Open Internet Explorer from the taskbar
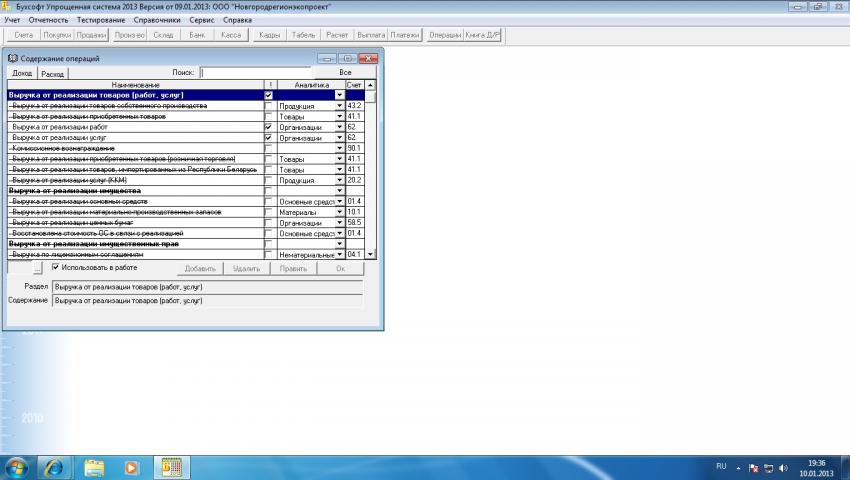 [x=53, y=467]
